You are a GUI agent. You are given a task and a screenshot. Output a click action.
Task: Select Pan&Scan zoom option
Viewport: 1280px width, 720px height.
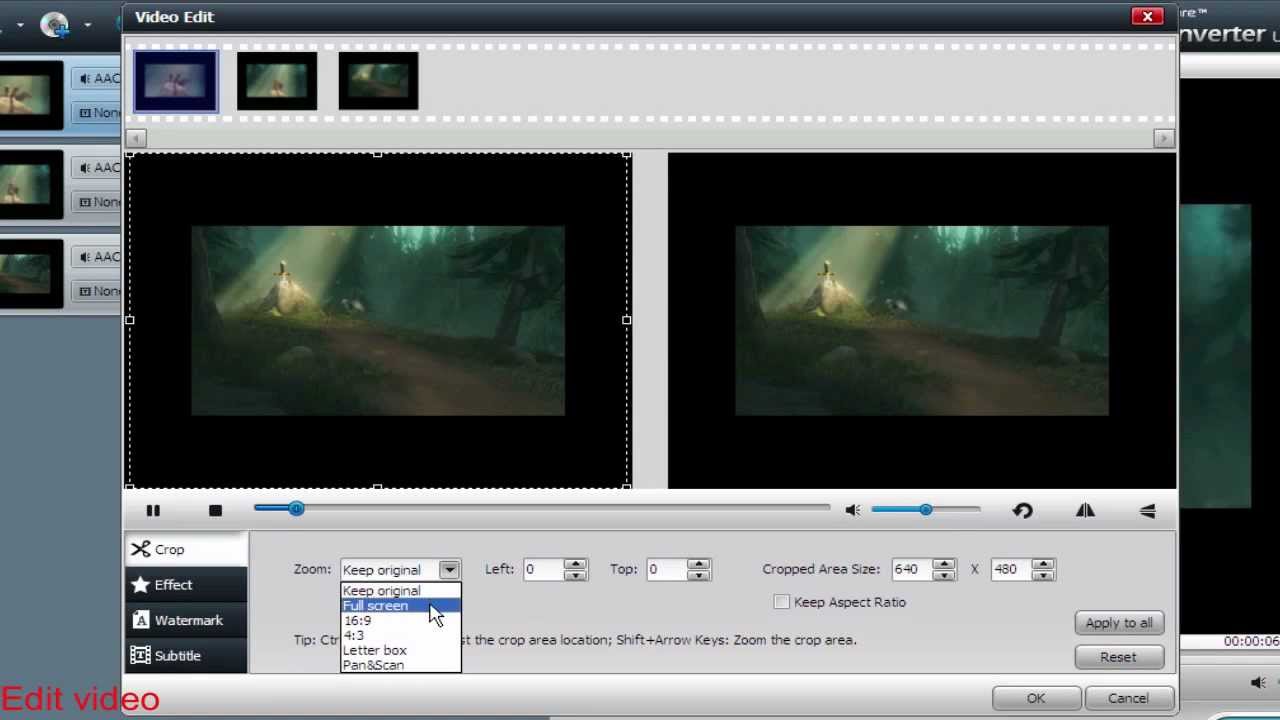click(400, 665)
